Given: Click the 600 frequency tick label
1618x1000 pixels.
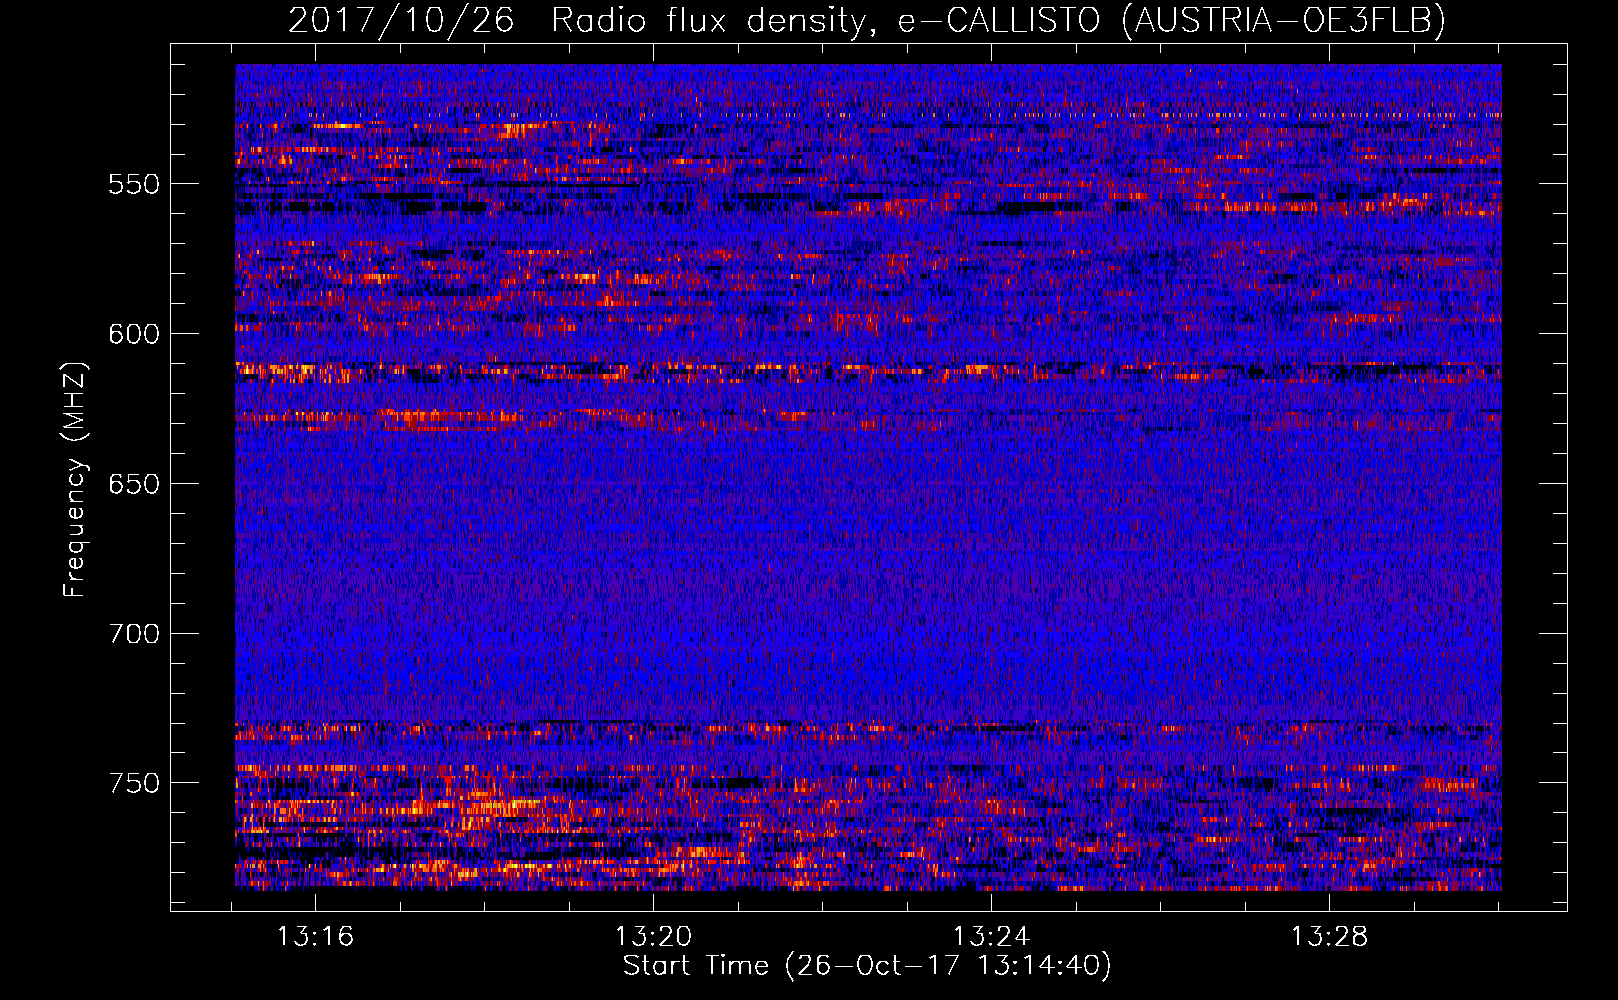Looking at the screenshot, I should pos(134,334).
